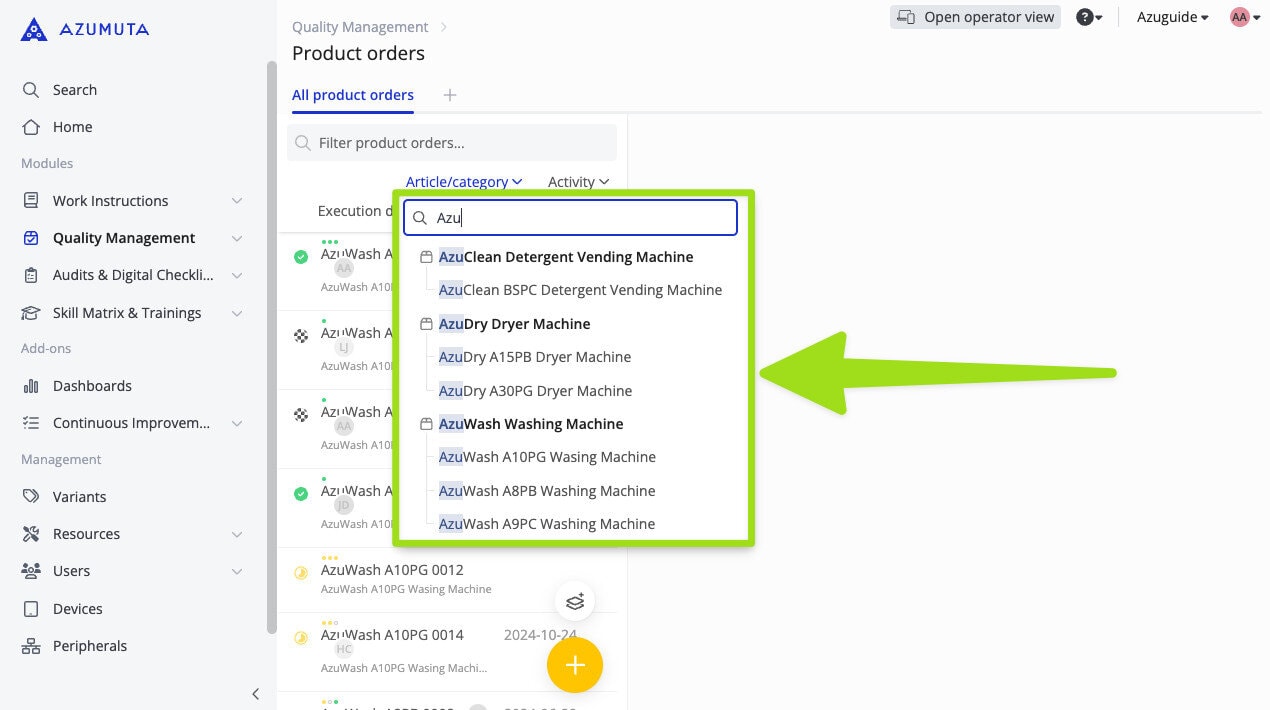Open the Devices page
Screen dimensions: 1270x710
click(x=77, y=609)
